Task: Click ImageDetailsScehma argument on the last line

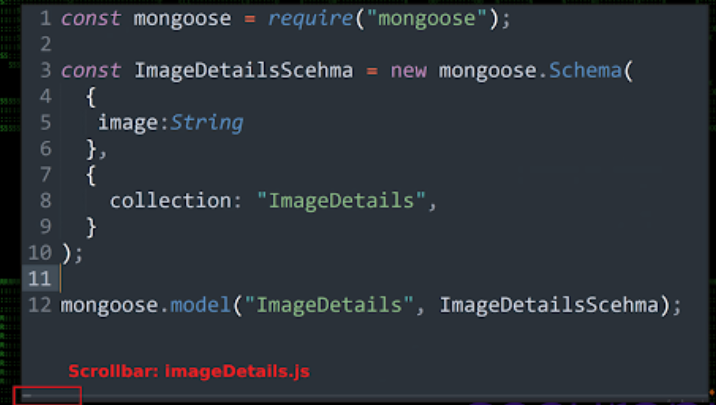Action: click(x=549, y=305)
